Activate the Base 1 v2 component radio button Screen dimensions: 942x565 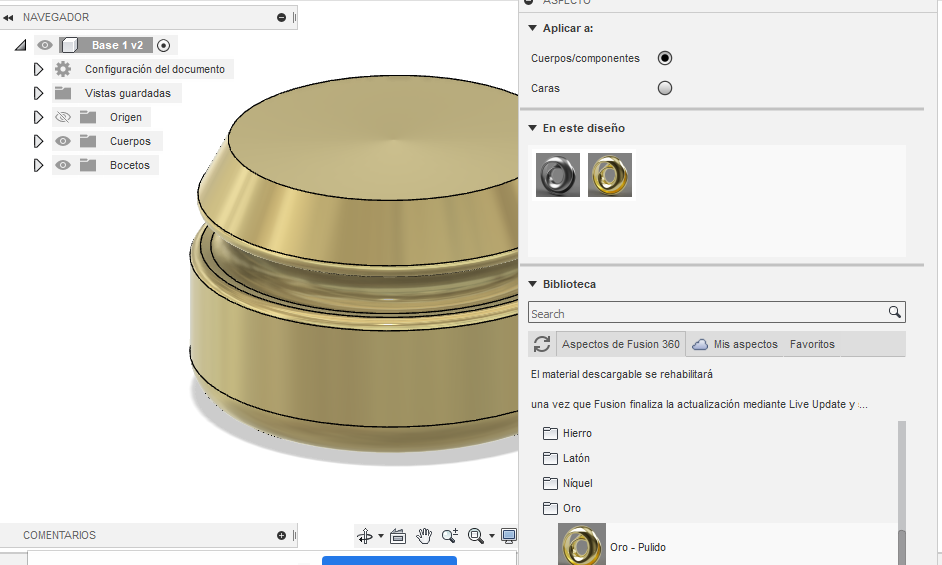[x=163, y=45]
